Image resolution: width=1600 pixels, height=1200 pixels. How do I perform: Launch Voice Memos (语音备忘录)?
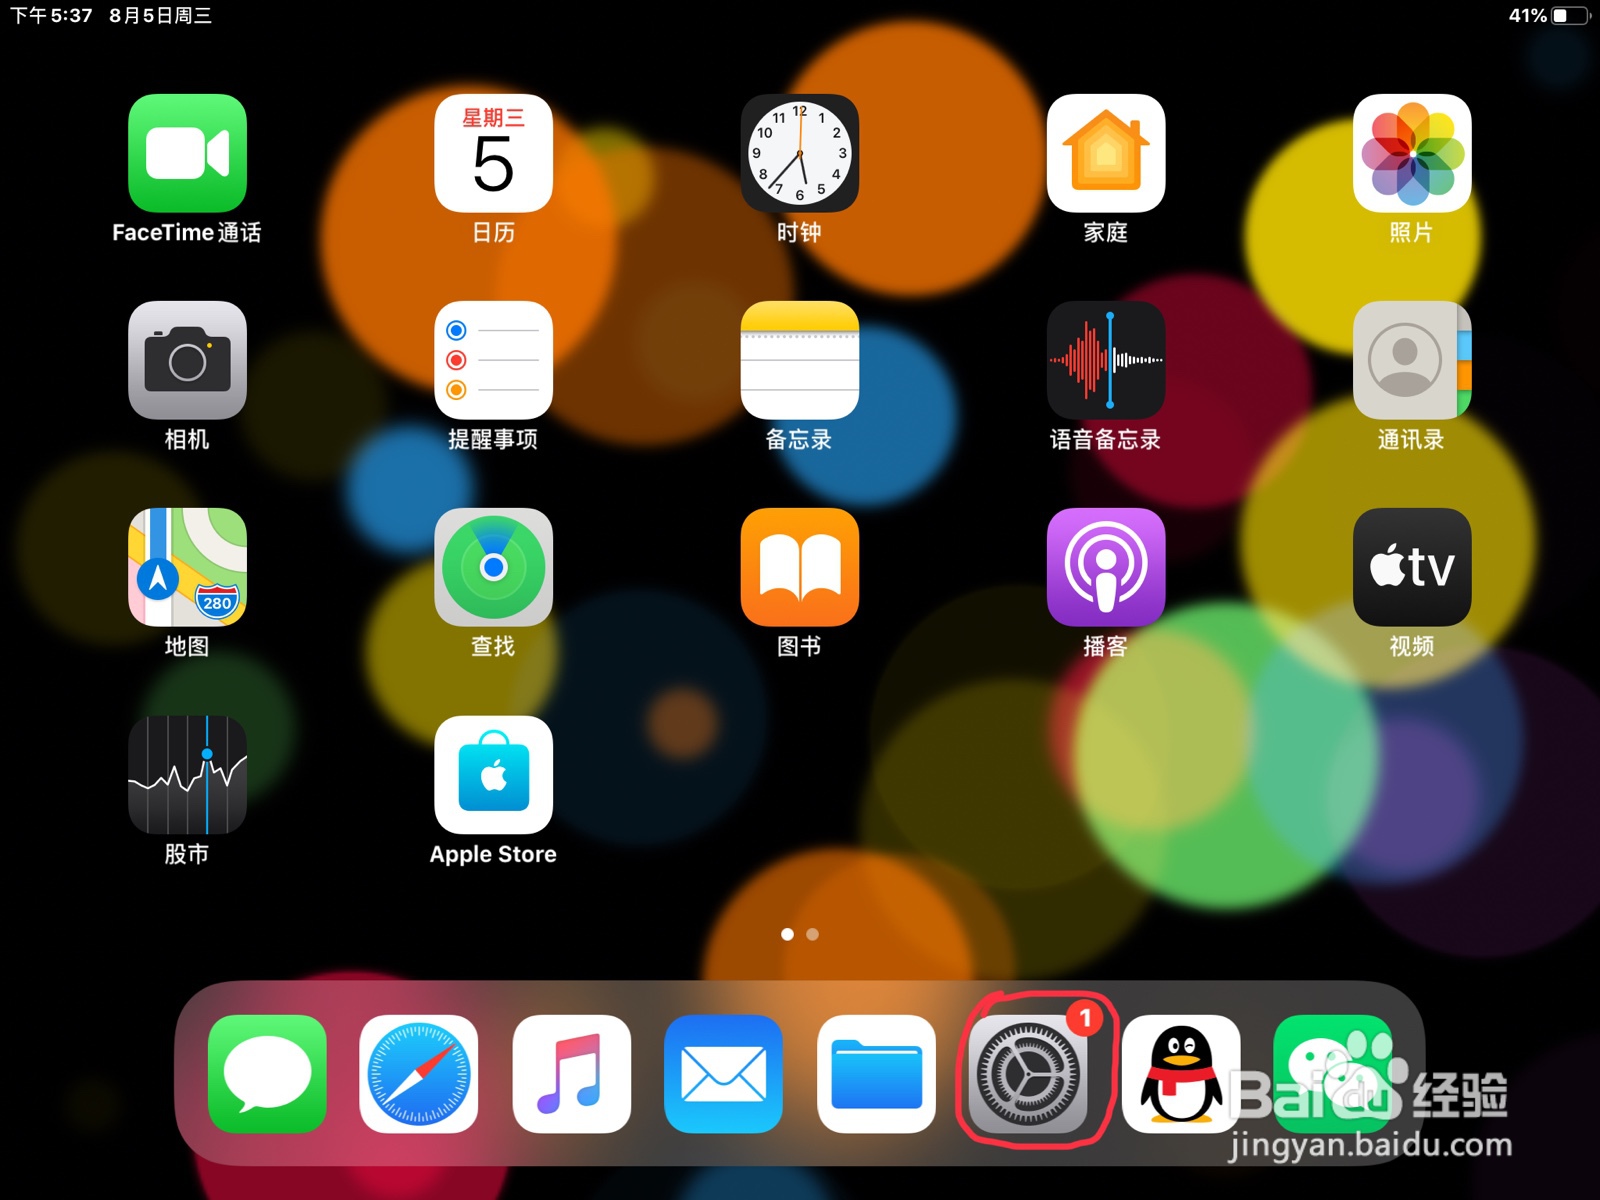[x=1106, y=360]
